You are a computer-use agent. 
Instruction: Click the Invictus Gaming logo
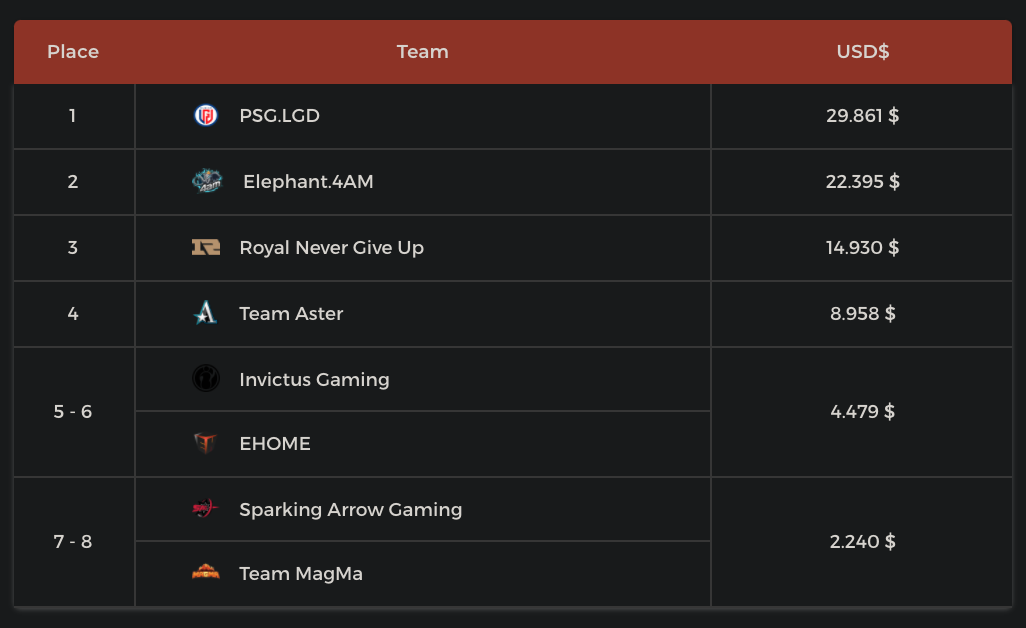(205, 379)
